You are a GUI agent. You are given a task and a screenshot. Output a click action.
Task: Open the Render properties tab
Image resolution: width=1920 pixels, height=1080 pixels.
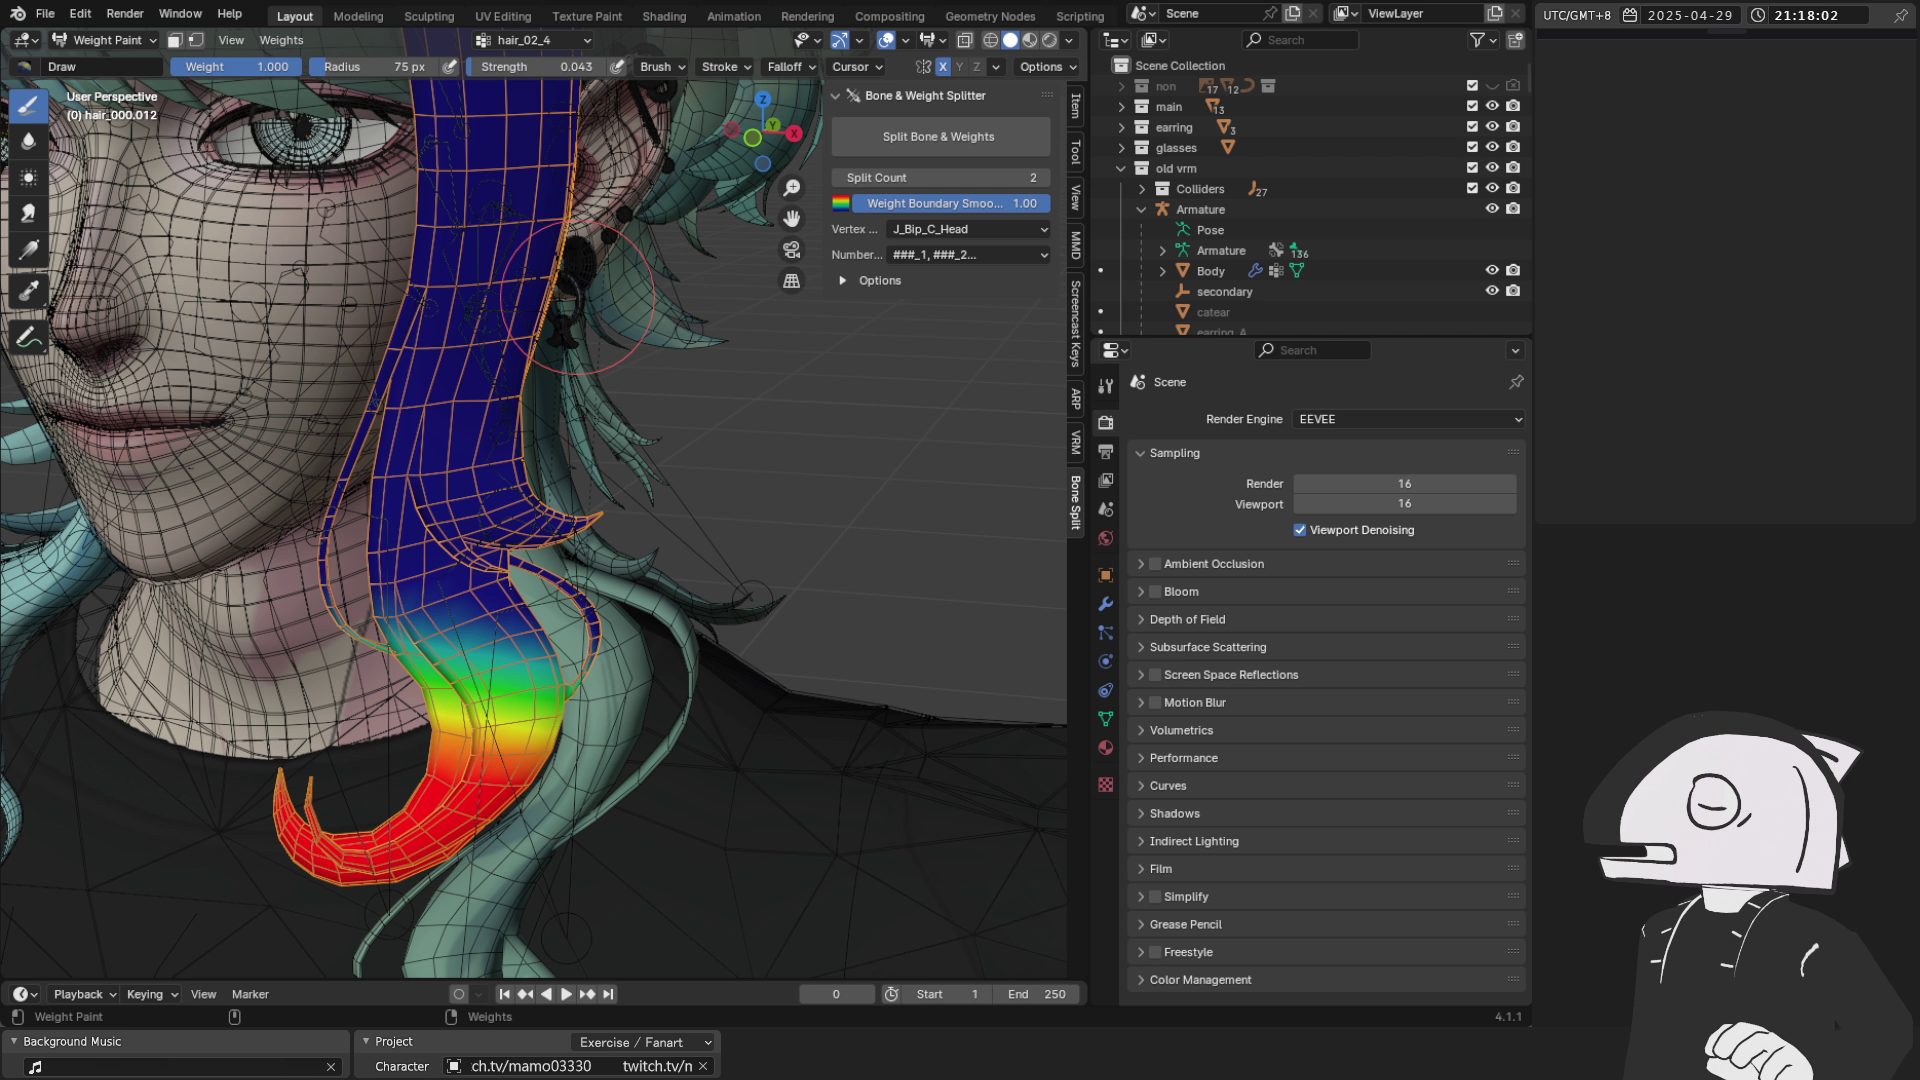(x=1105, y=422)
